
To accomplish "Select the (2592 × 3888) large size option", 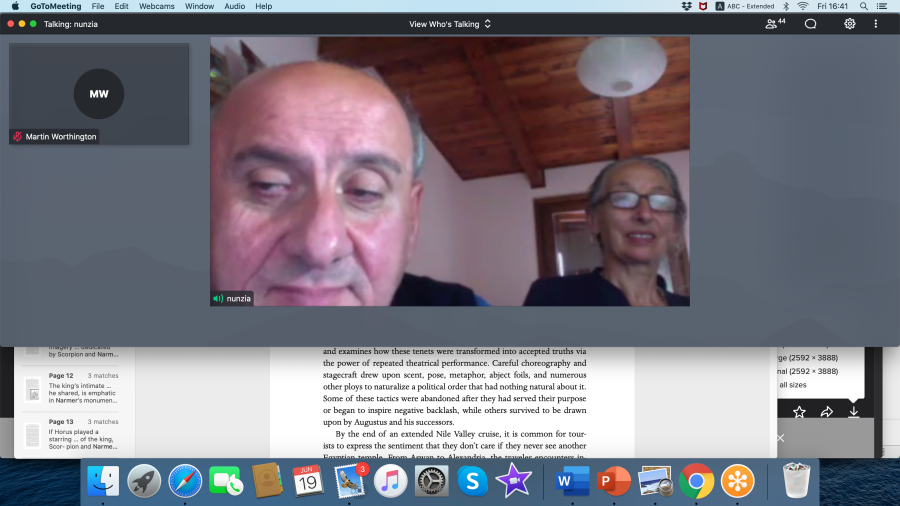I will click(x=808, y=357).
